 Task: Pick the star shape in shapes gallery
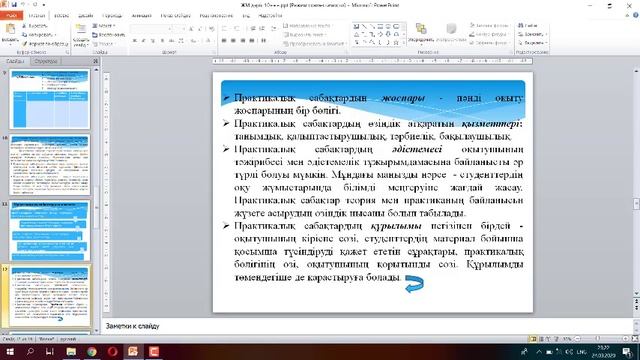click(x=395, y=42)
